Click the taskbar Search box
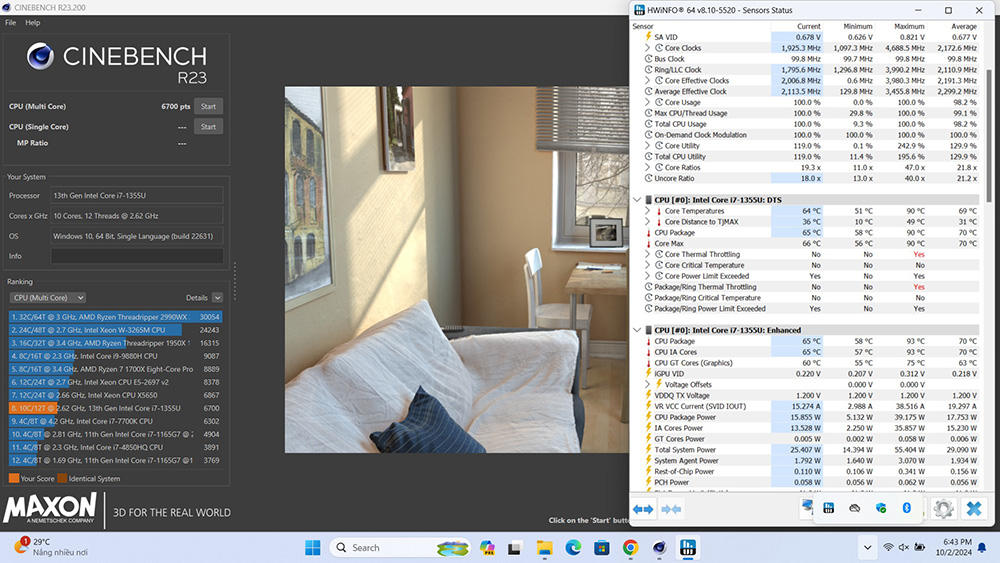The height and width of the screenshot is (563, 1000). coord(401,547)
